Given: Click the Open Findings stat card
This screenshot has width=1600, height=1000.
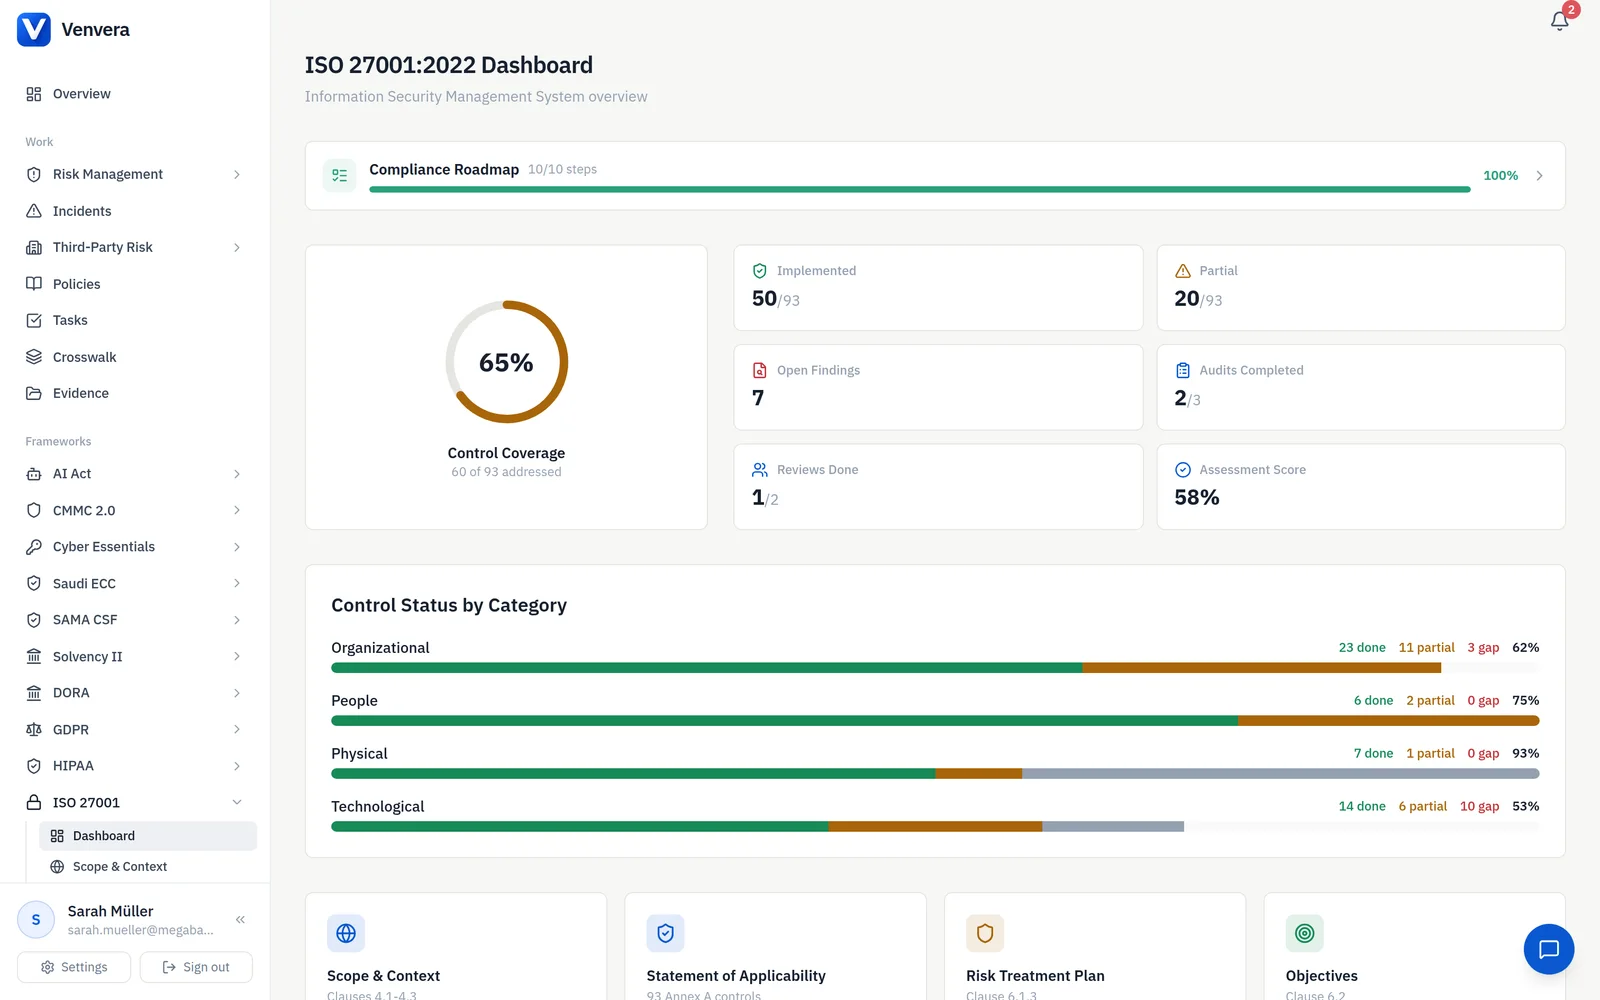Looking at the screenshot, I should [938, 387].
